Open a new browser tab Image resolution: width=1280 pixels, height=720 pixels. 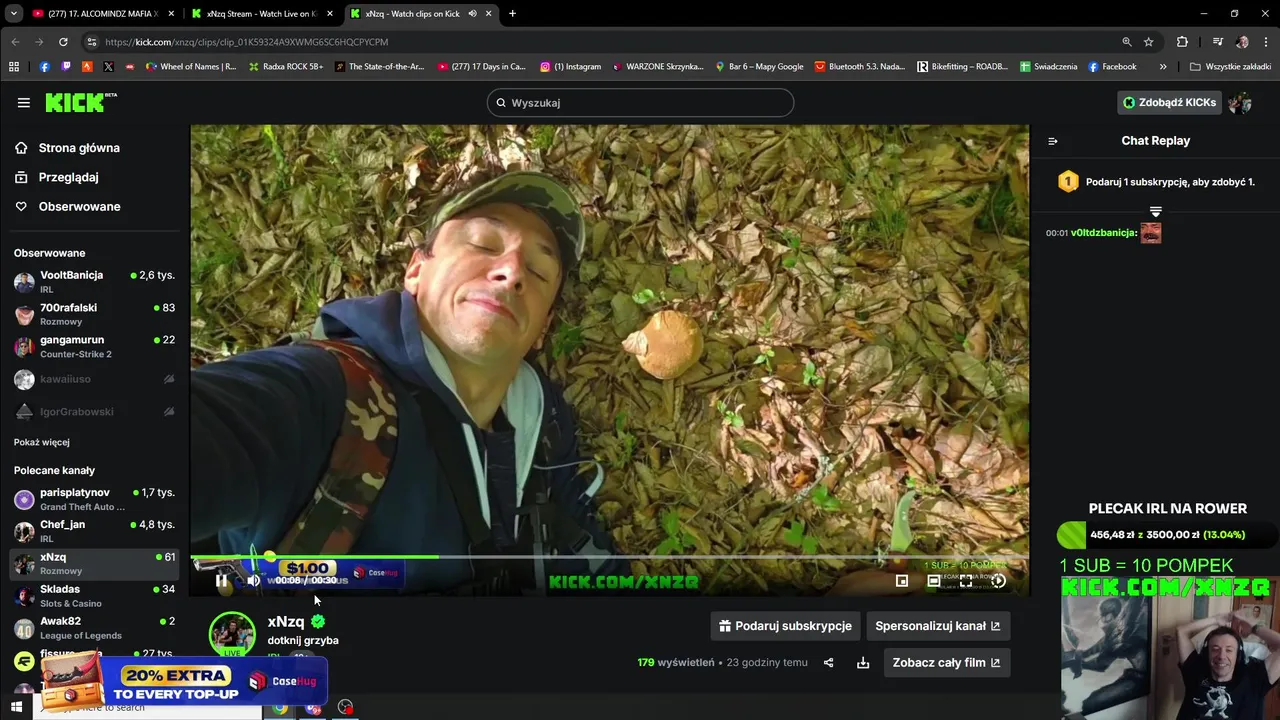point(512,14)
